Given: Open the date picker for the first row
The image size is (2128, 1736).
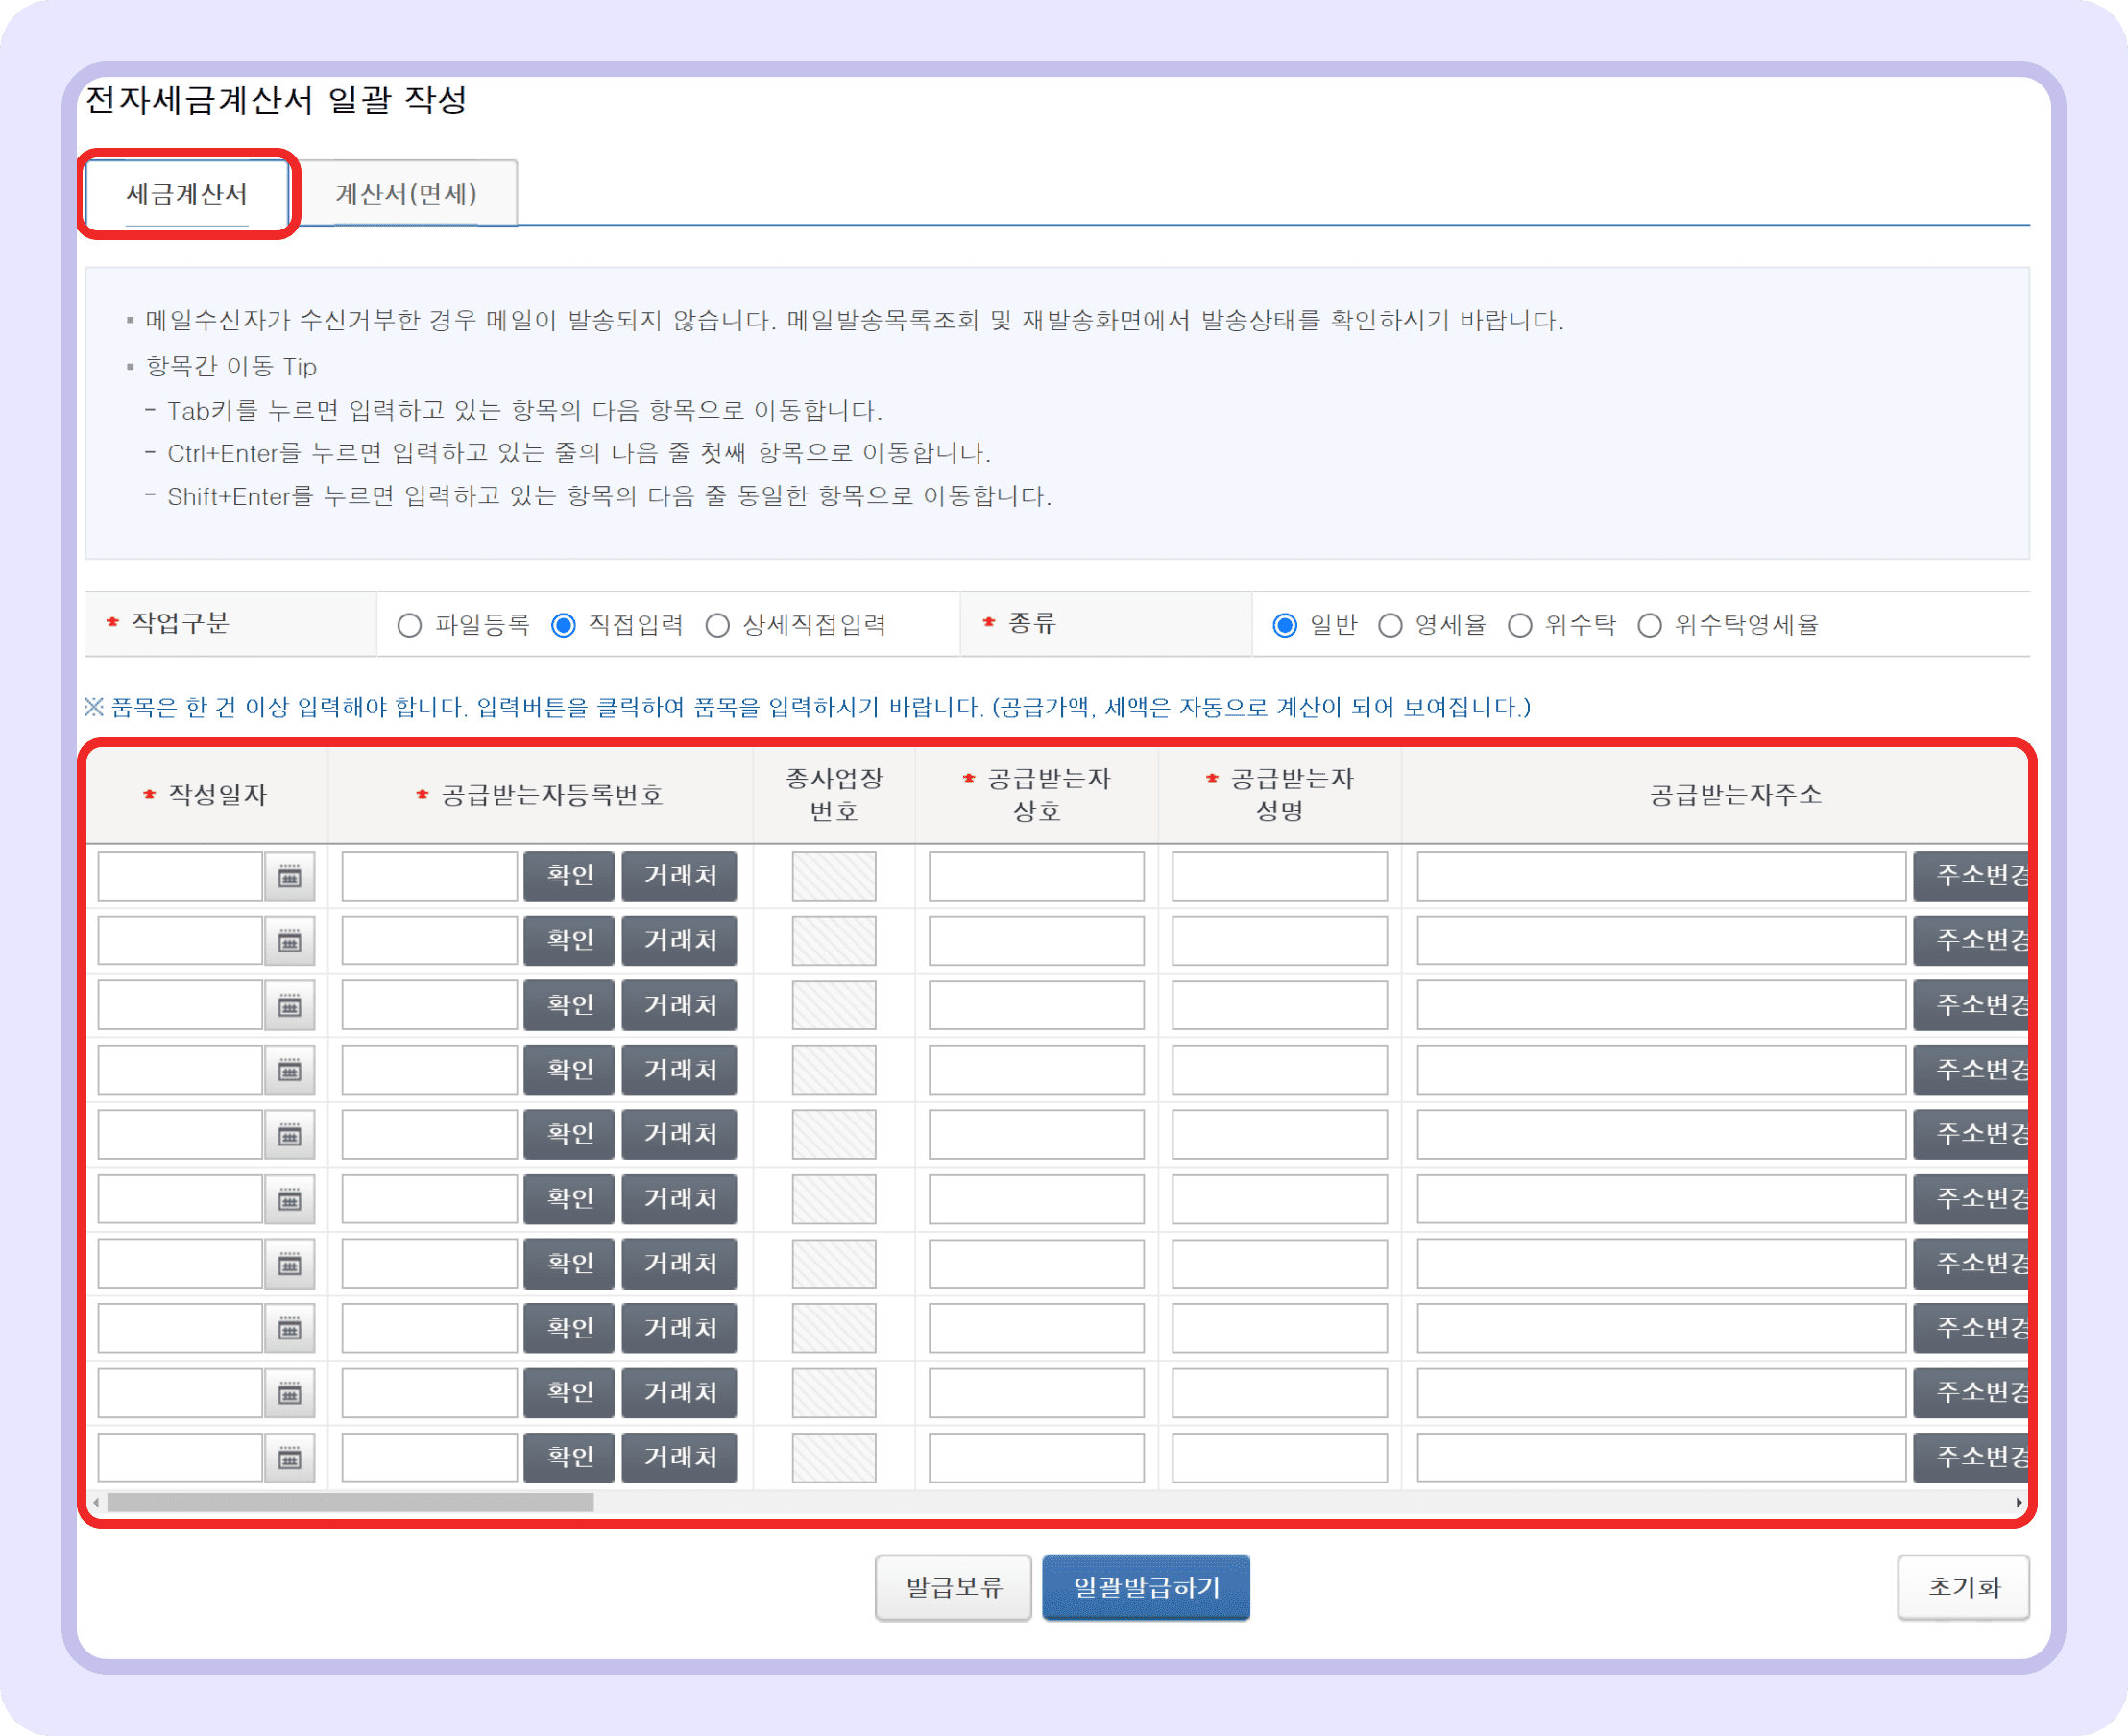Looking at the screenshot, I should pos(290,877).
